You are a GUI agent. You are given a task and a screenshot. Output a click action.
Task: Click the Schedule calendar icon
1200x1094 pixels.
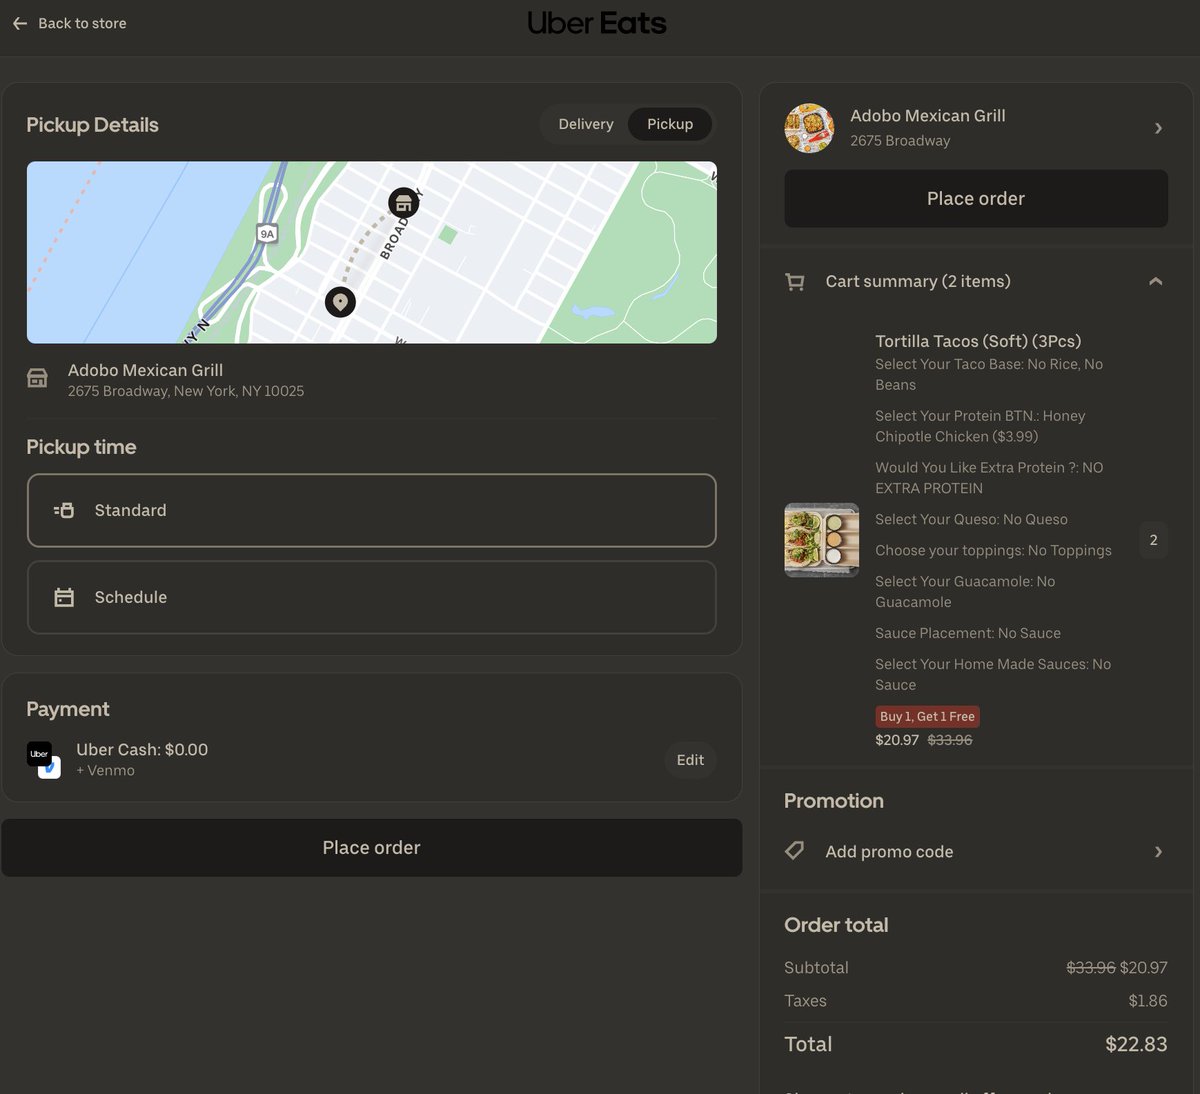(64, 597)
